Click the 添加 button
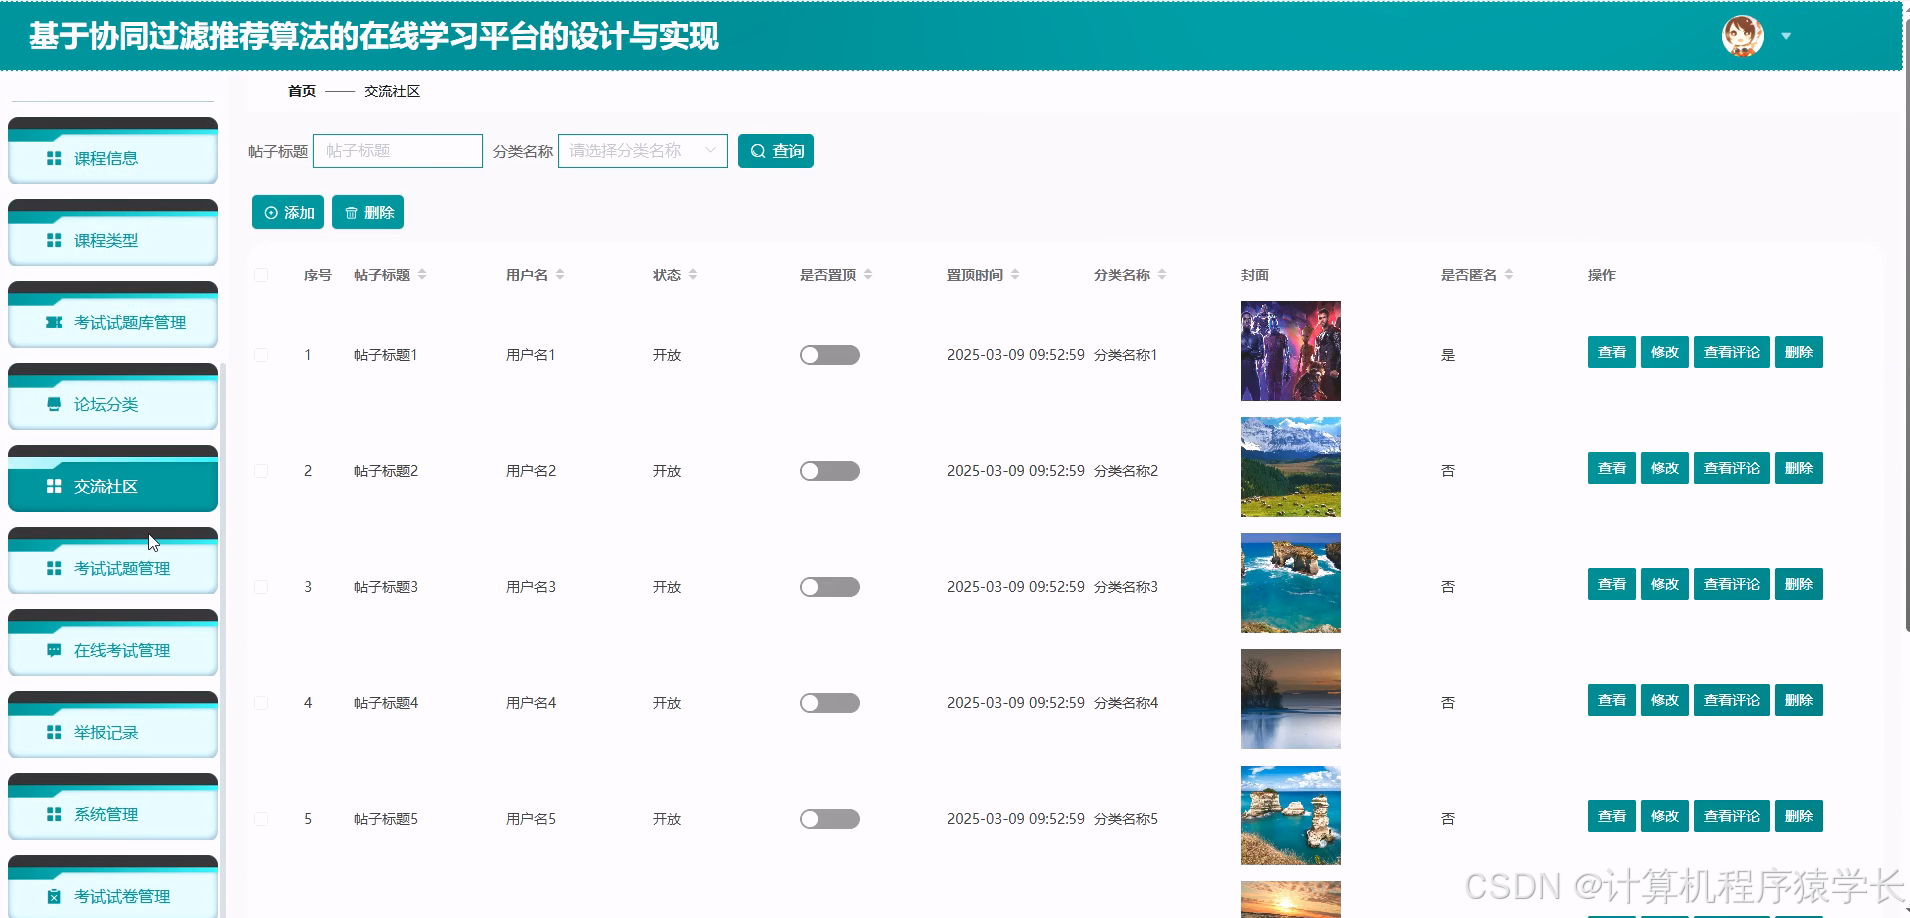Viewport: 1910px width, 918px height. tap(288, 212)
